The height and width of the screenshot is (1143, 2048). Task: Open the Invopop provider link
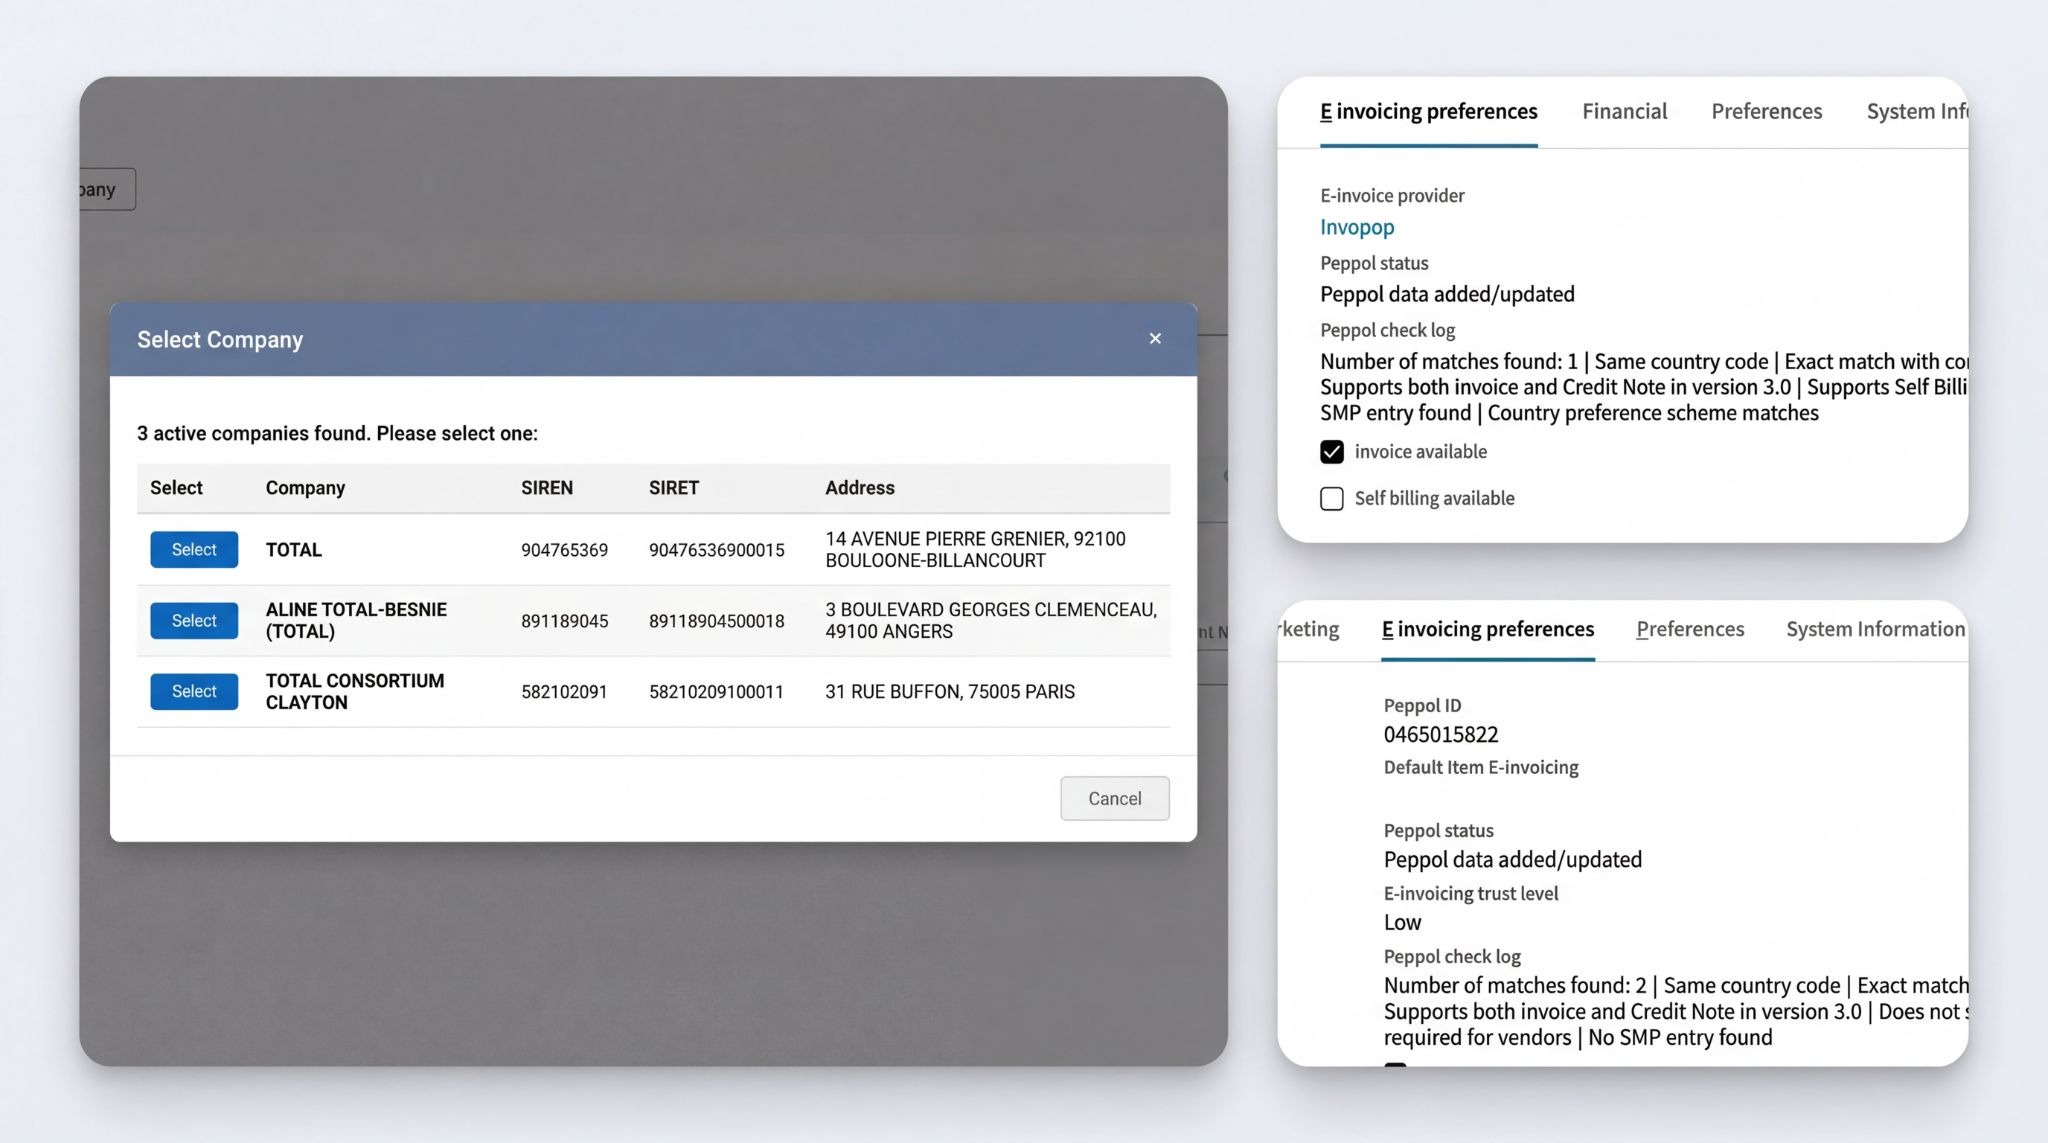click(1357, 227)
